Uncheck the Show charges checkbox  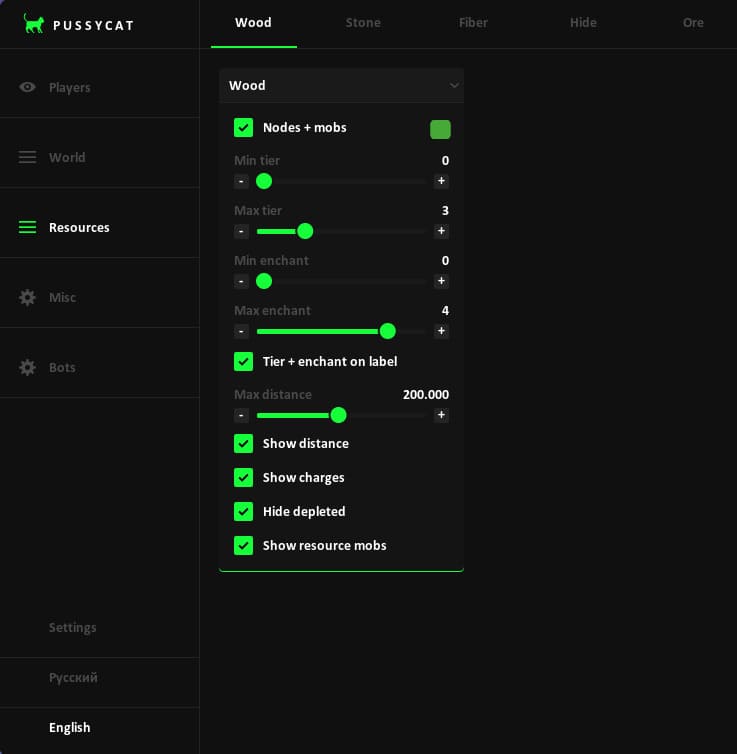[243, 478]
